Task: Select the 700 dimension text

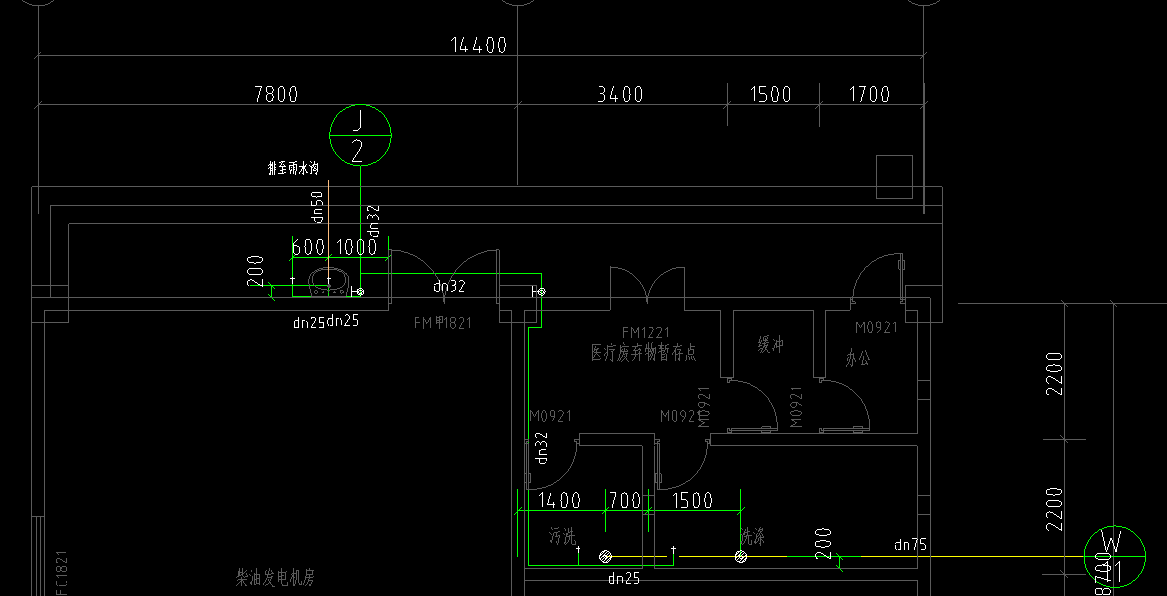Action: [x=625, y=501]
